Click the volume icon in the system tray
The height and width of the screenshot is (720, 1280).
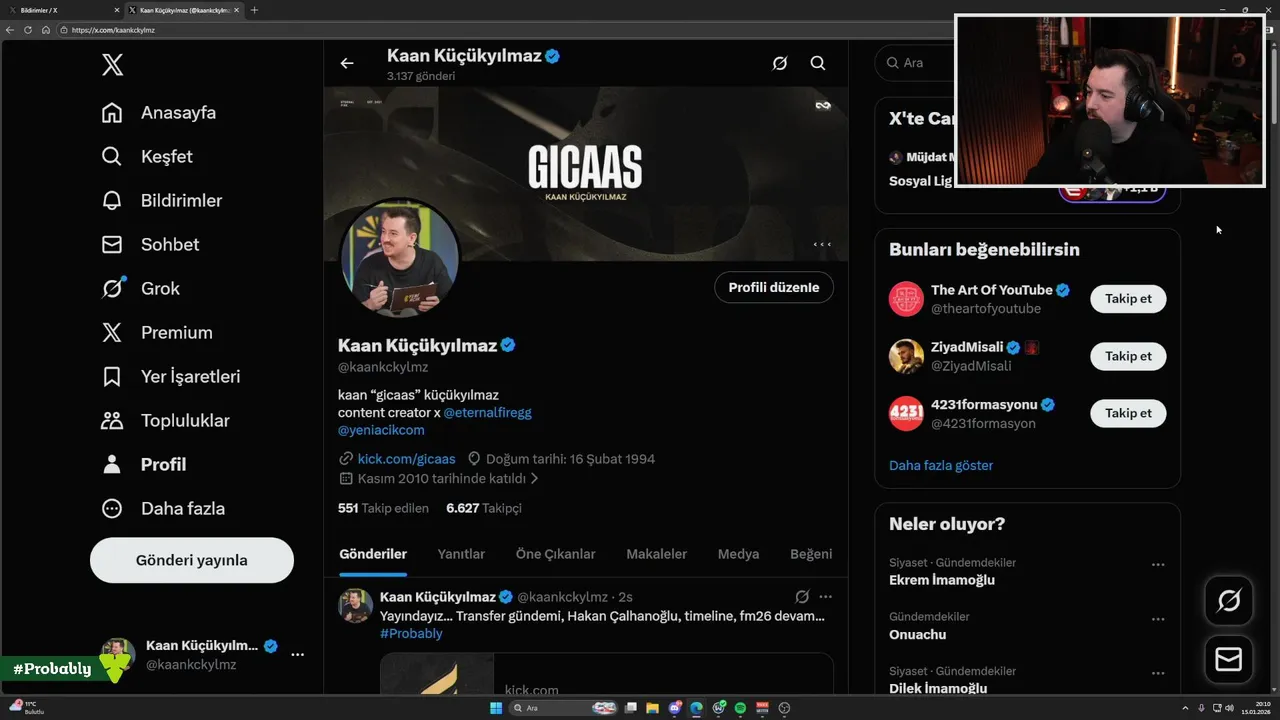pyautogui.click(x=1229, y=708)
